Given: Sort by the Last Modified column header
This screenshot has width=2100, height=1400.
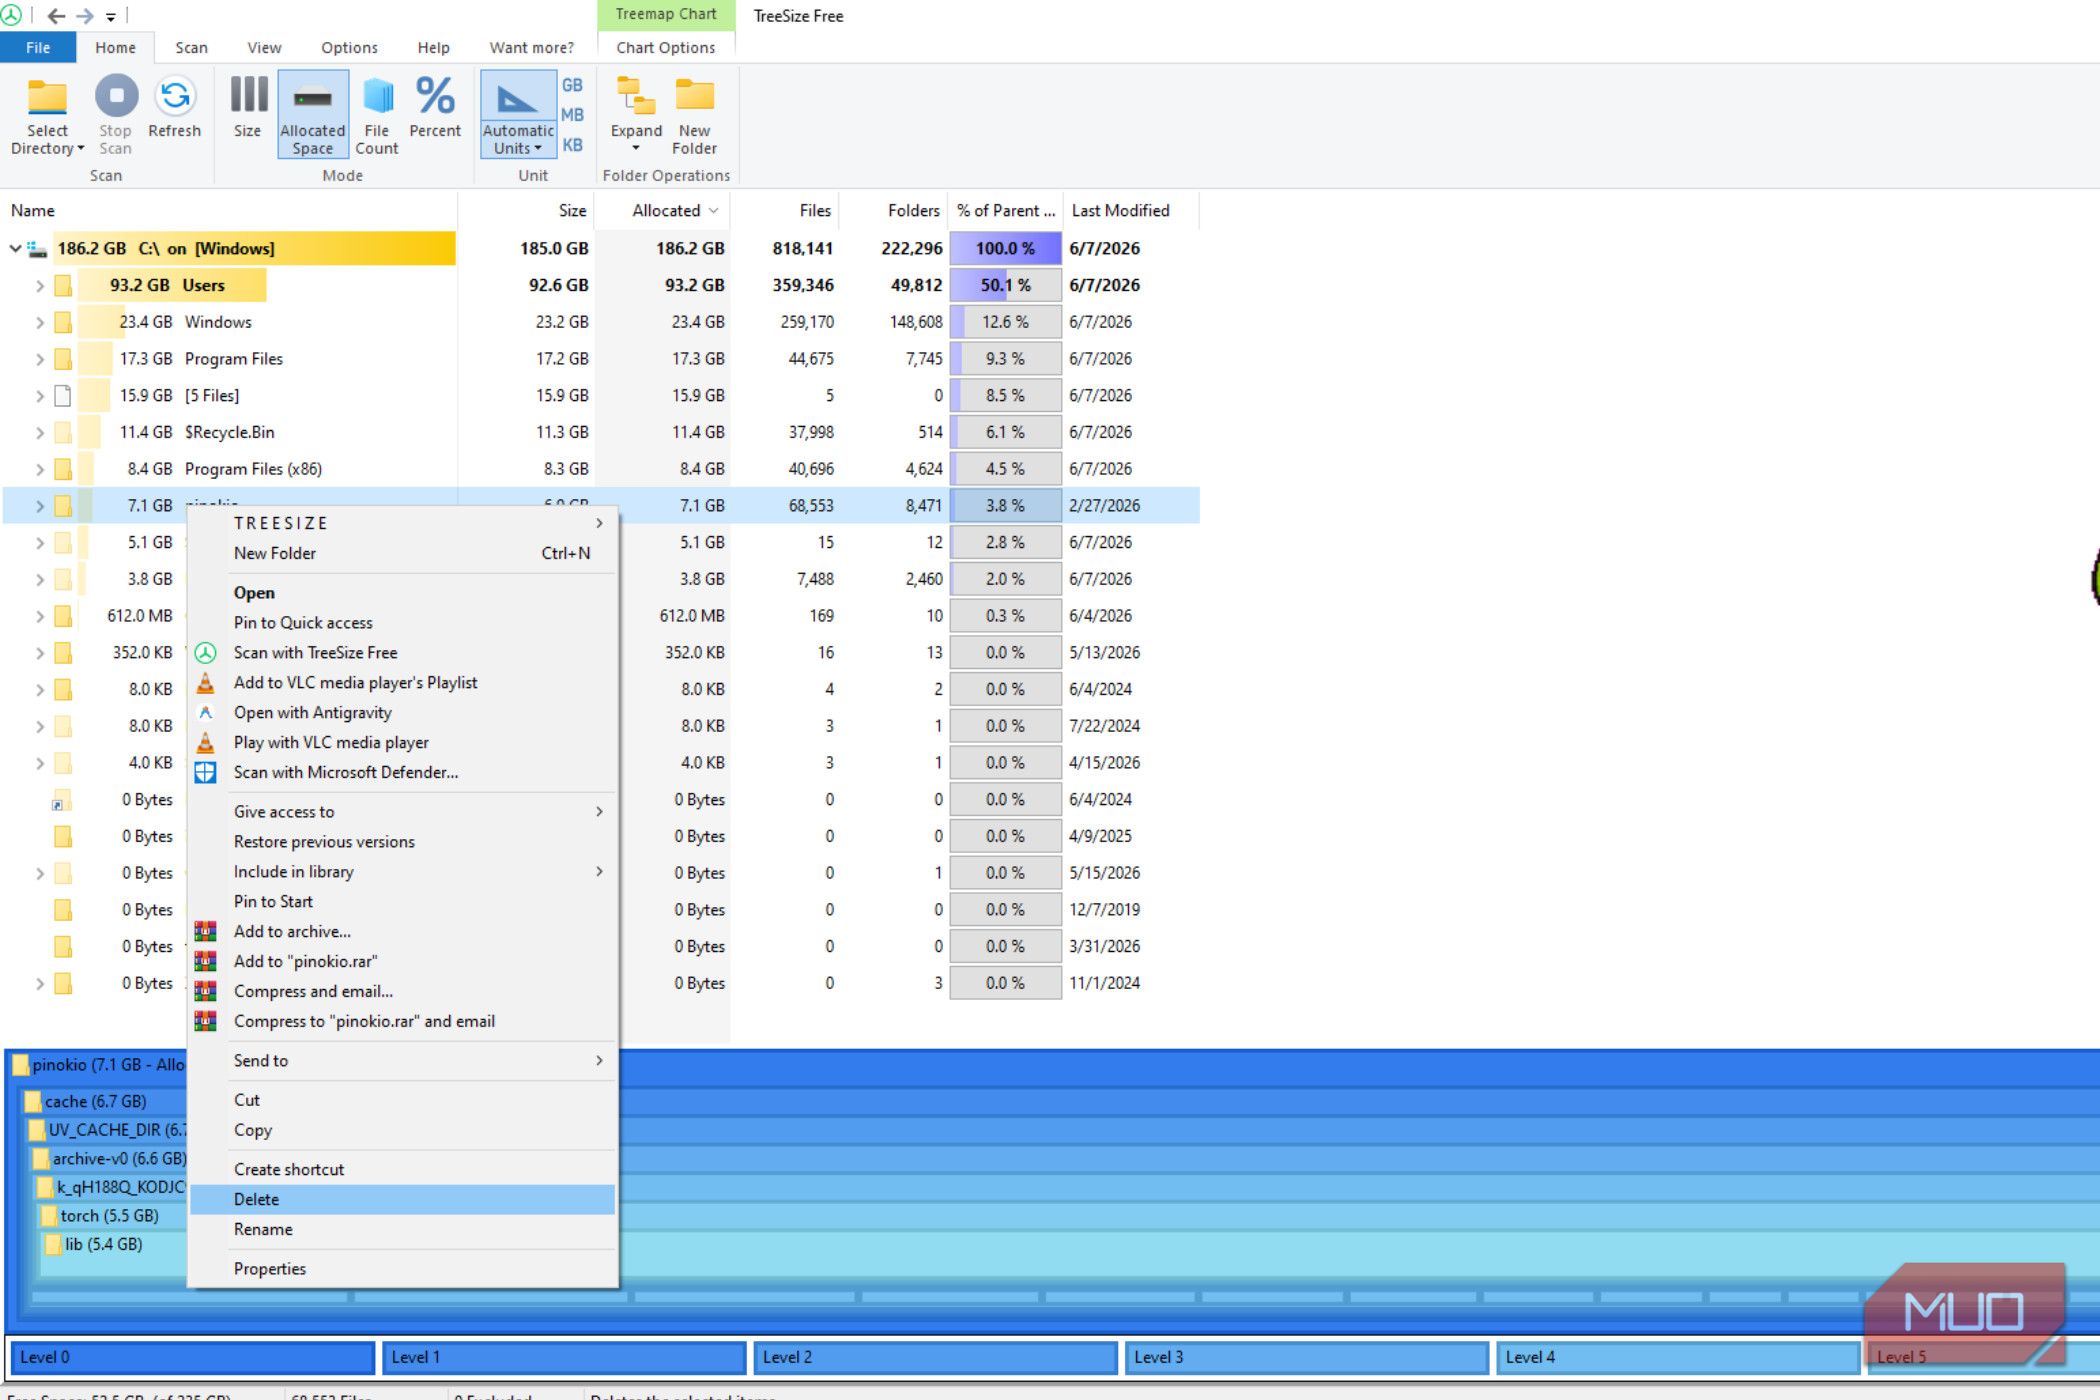Looking at the screenshot, I should pyautogui.click(x=1130, y=210).
